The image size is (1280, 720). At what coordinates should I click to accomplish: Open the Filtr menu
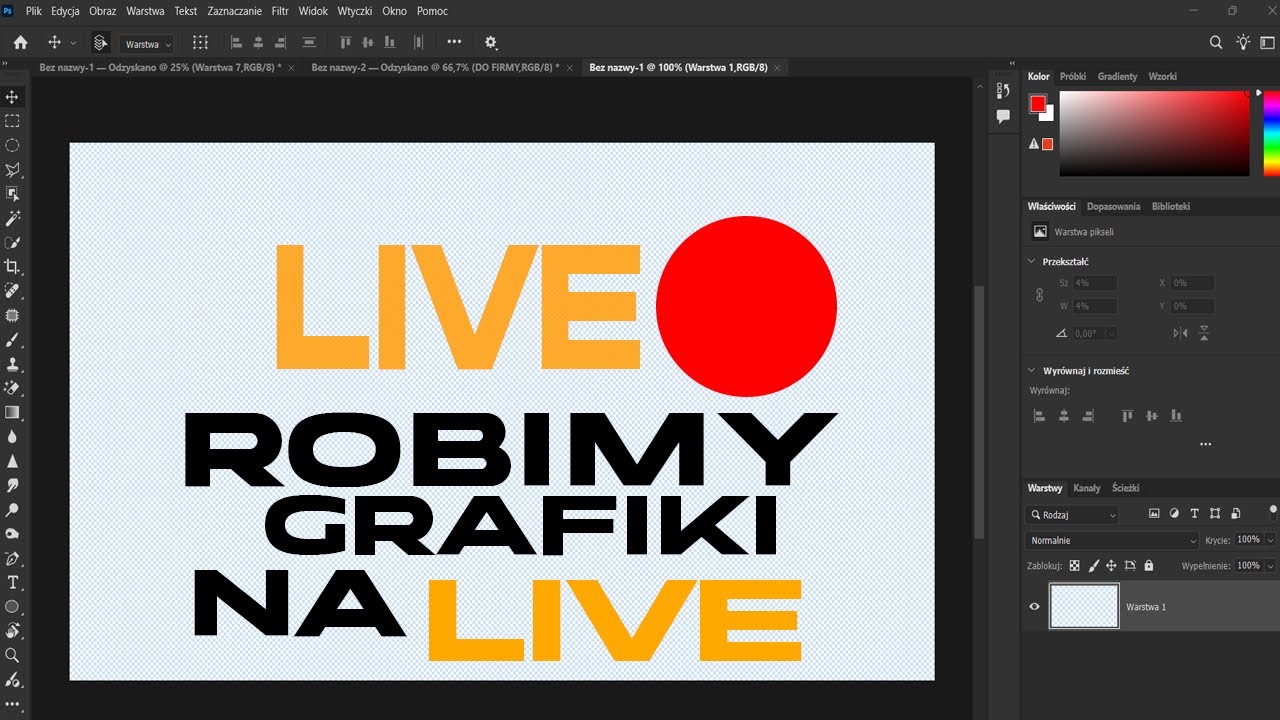pos(280,11)
